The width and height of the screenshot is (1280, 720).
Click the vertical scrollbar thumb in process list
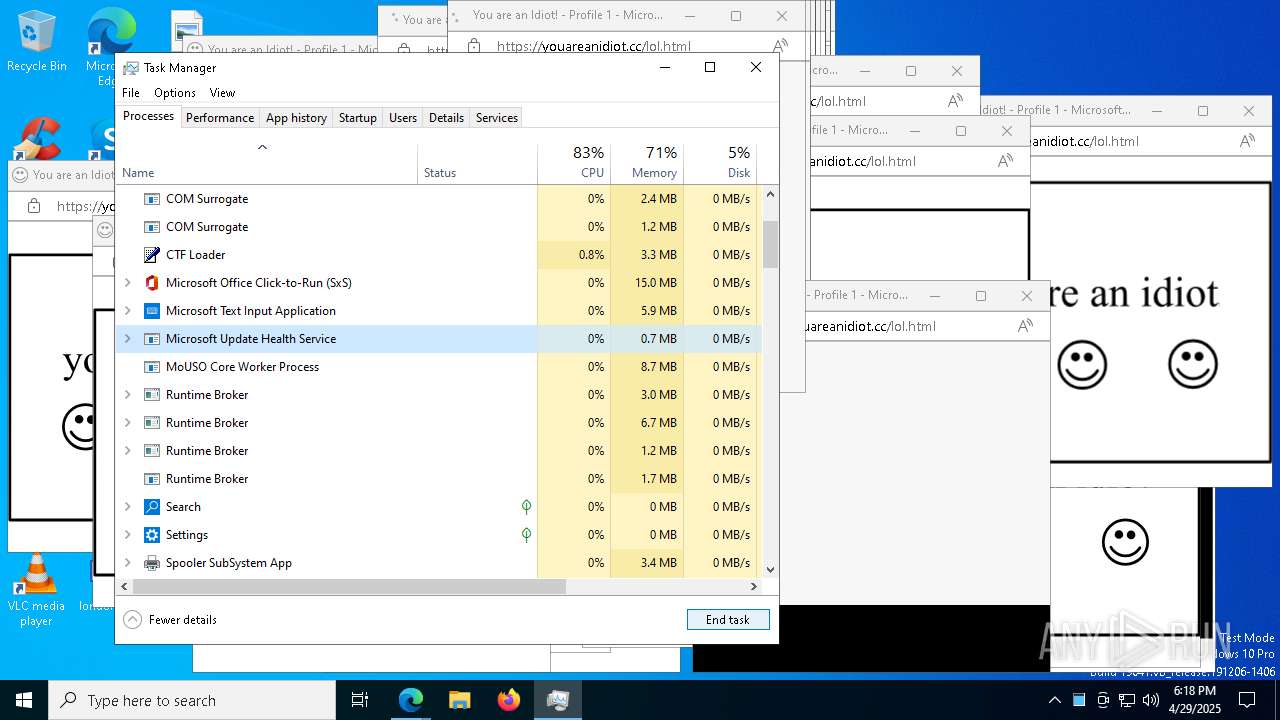(770, 245)
